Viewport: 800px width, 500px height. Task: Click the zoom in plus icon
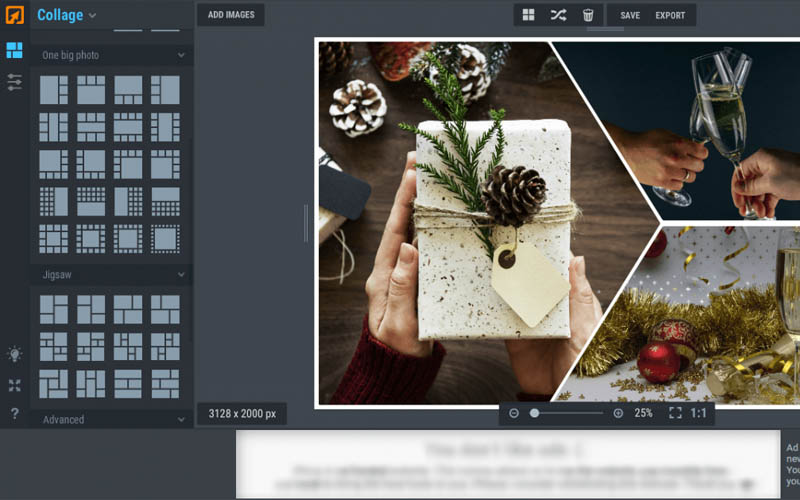click(x=618, y=413)
